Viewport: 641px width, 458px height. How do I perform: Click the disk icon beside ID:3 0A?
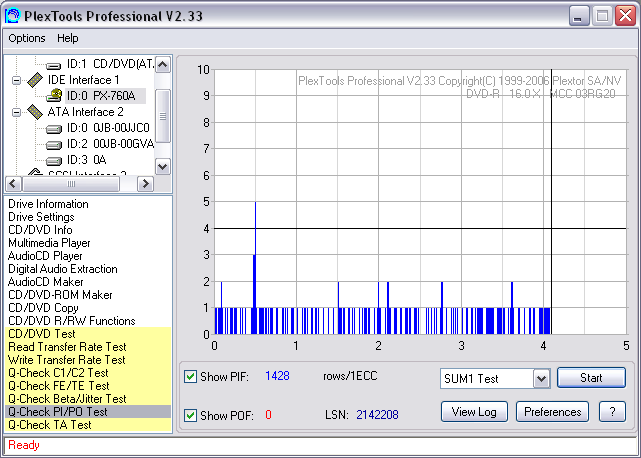click(x=53, y=161)
